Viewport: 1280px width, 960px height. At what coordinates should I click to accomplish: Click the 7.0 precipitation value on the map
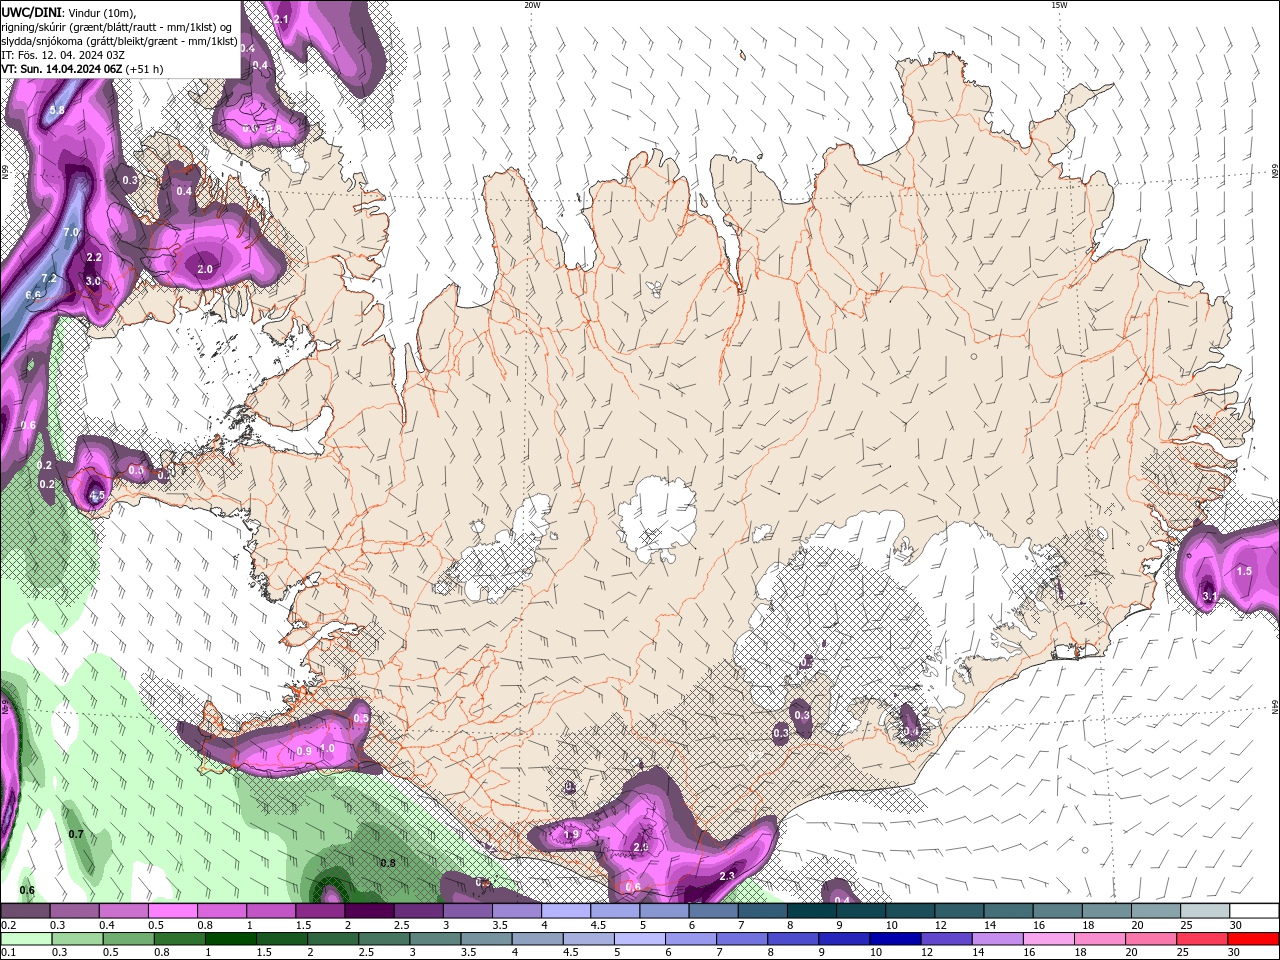70,232
